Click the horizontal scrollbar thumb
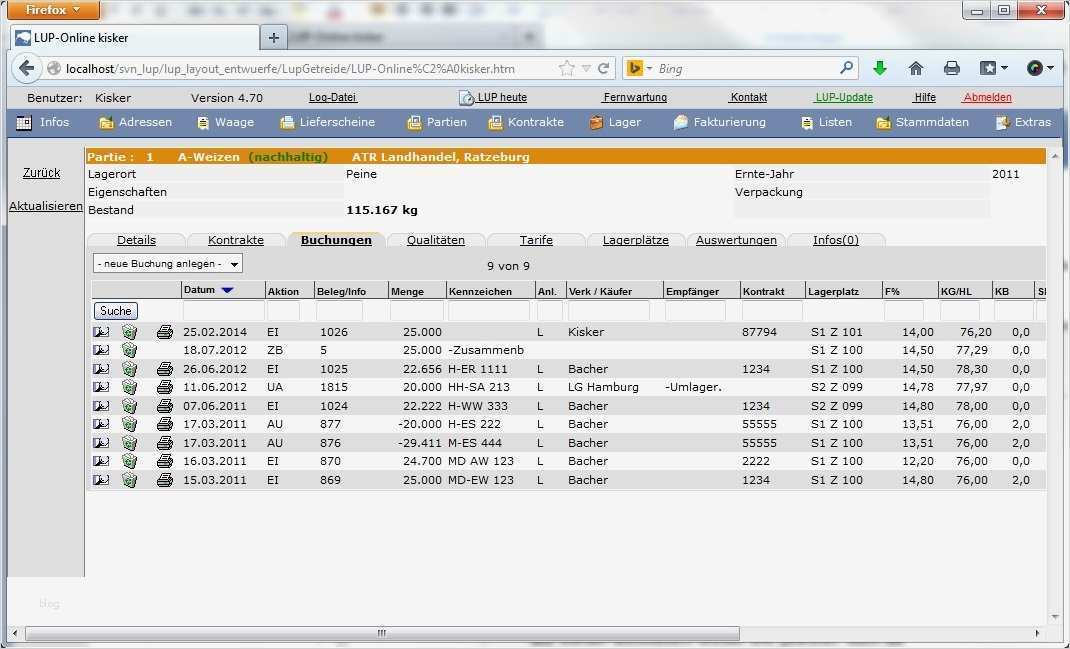1070x649 pixels. [382, 633]
